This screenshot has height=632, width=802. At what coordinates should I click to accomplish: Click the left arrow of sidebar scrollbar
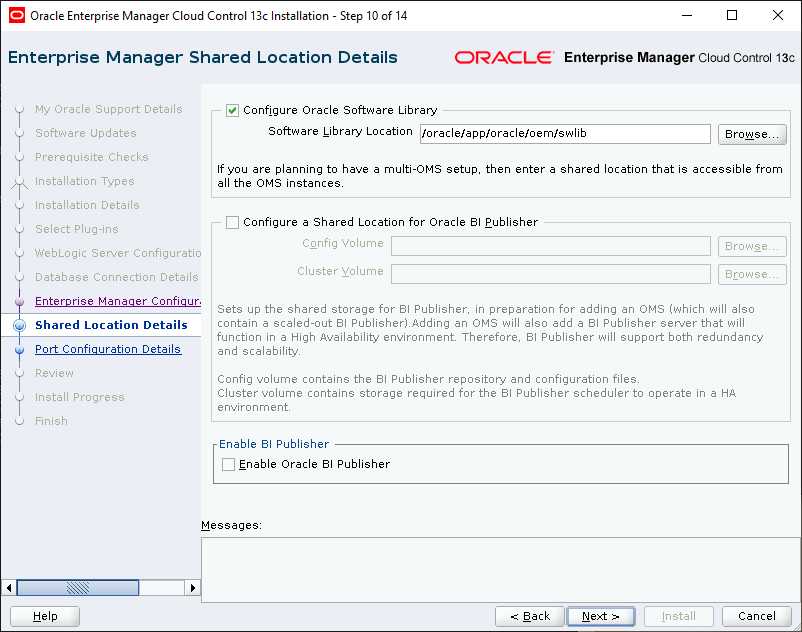9,588
